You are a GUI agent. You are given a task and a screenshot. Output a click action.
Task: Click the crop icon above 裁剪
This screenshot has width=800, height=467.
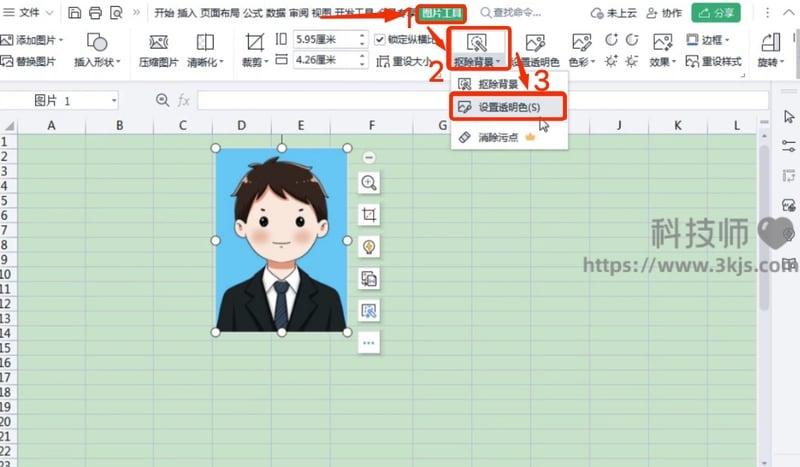[255, 42]
